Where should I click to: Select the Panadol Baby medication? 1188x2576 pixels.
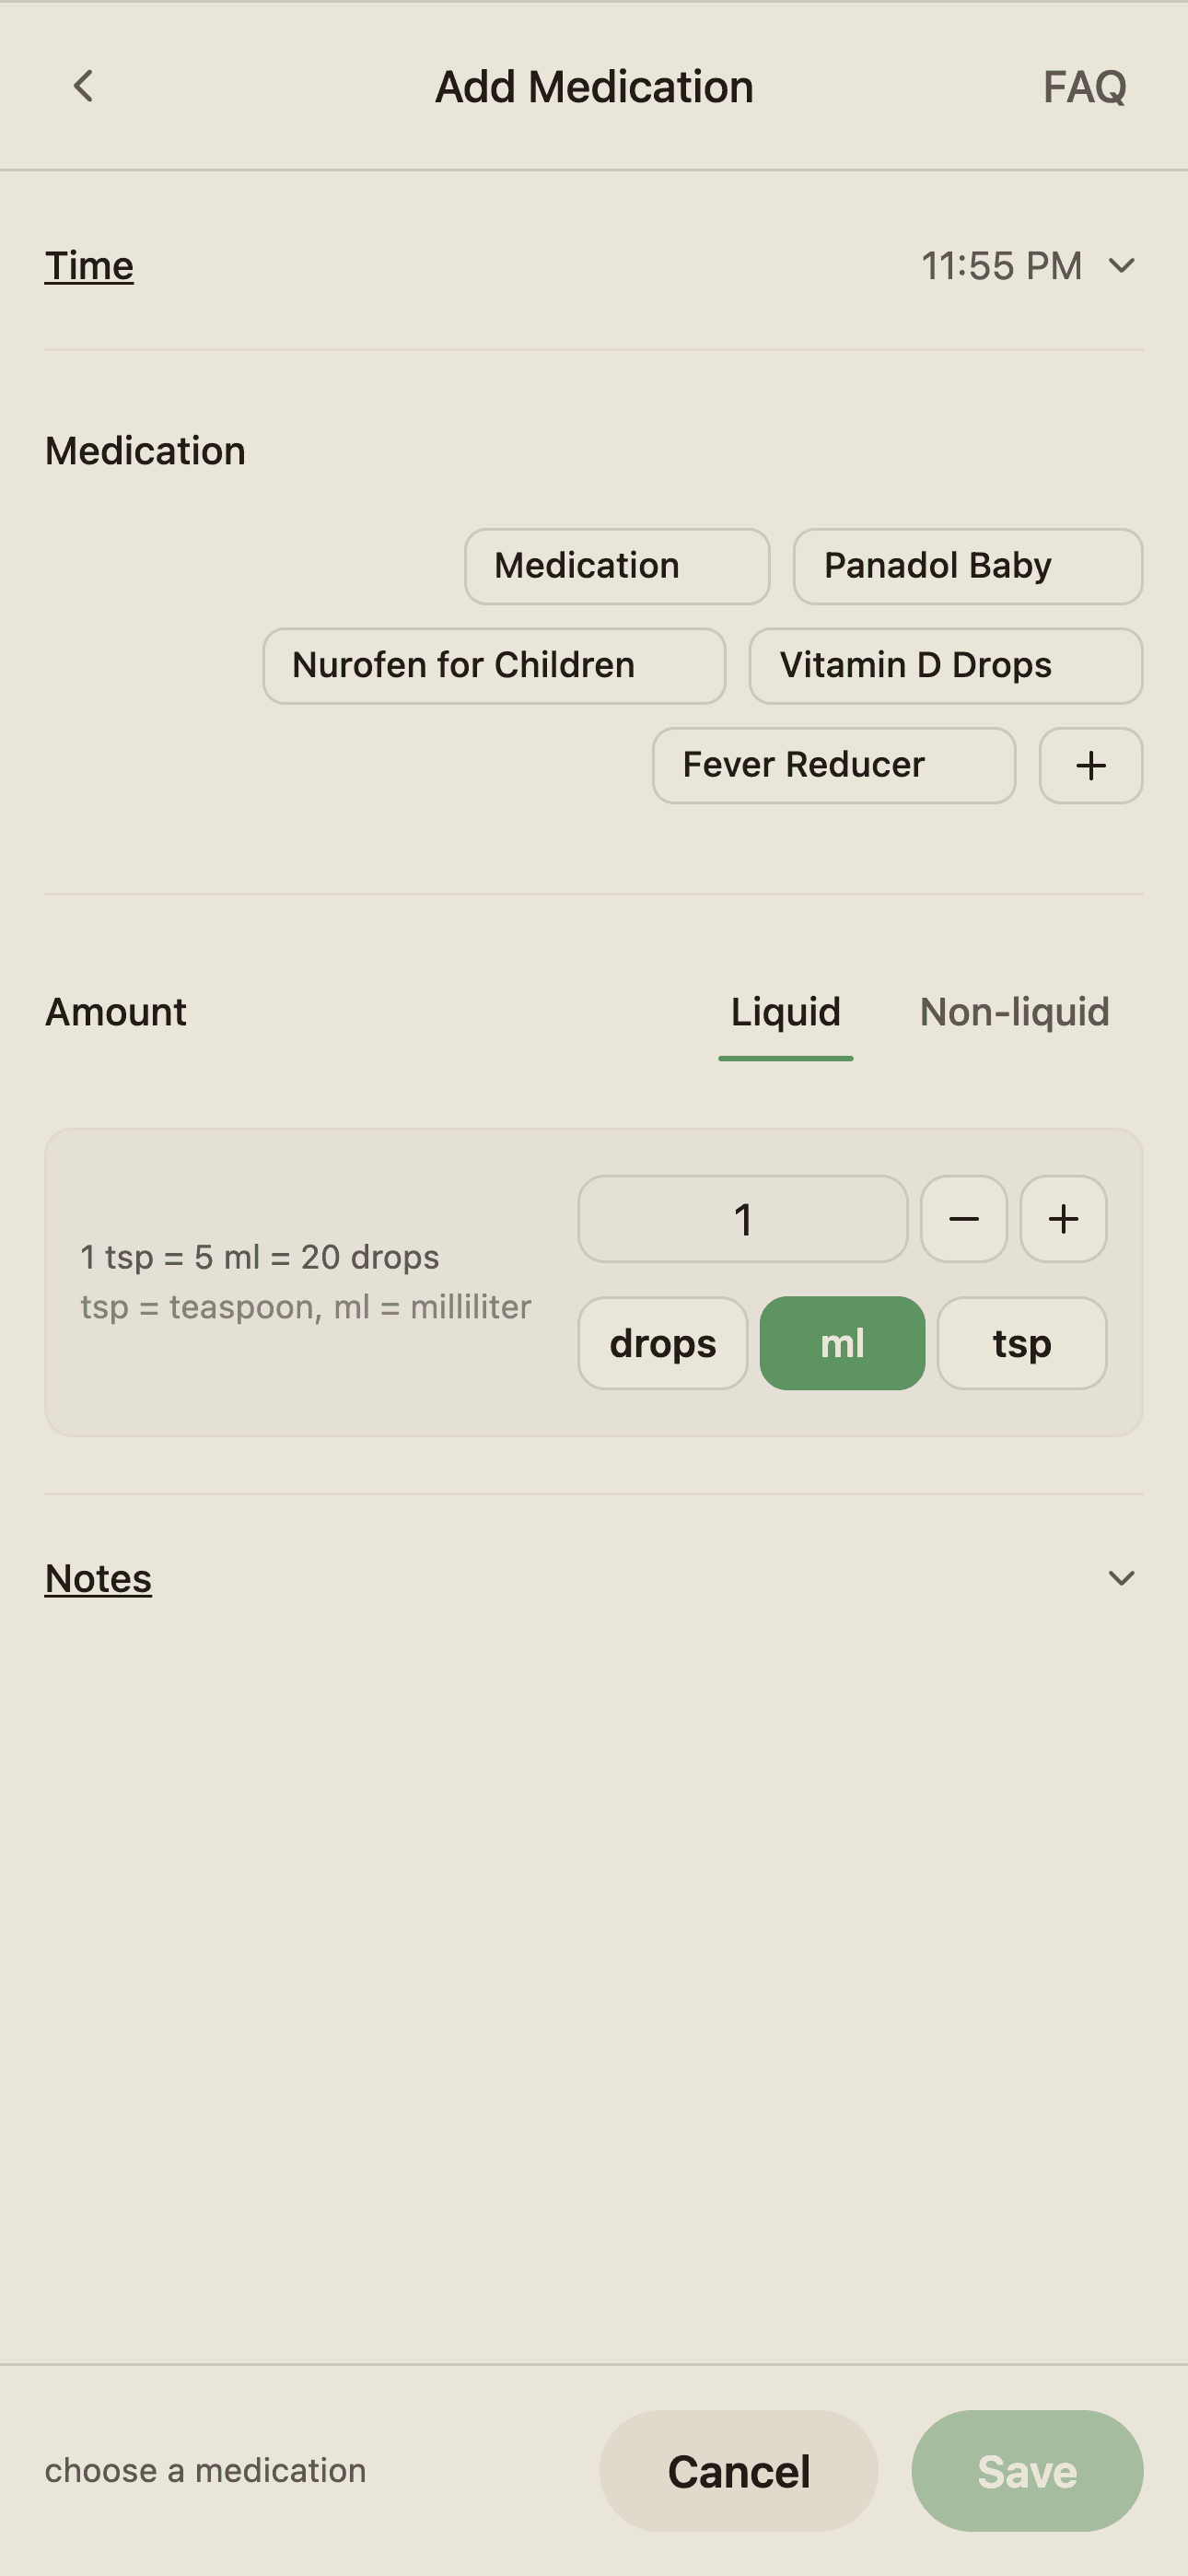coord(966,566)
